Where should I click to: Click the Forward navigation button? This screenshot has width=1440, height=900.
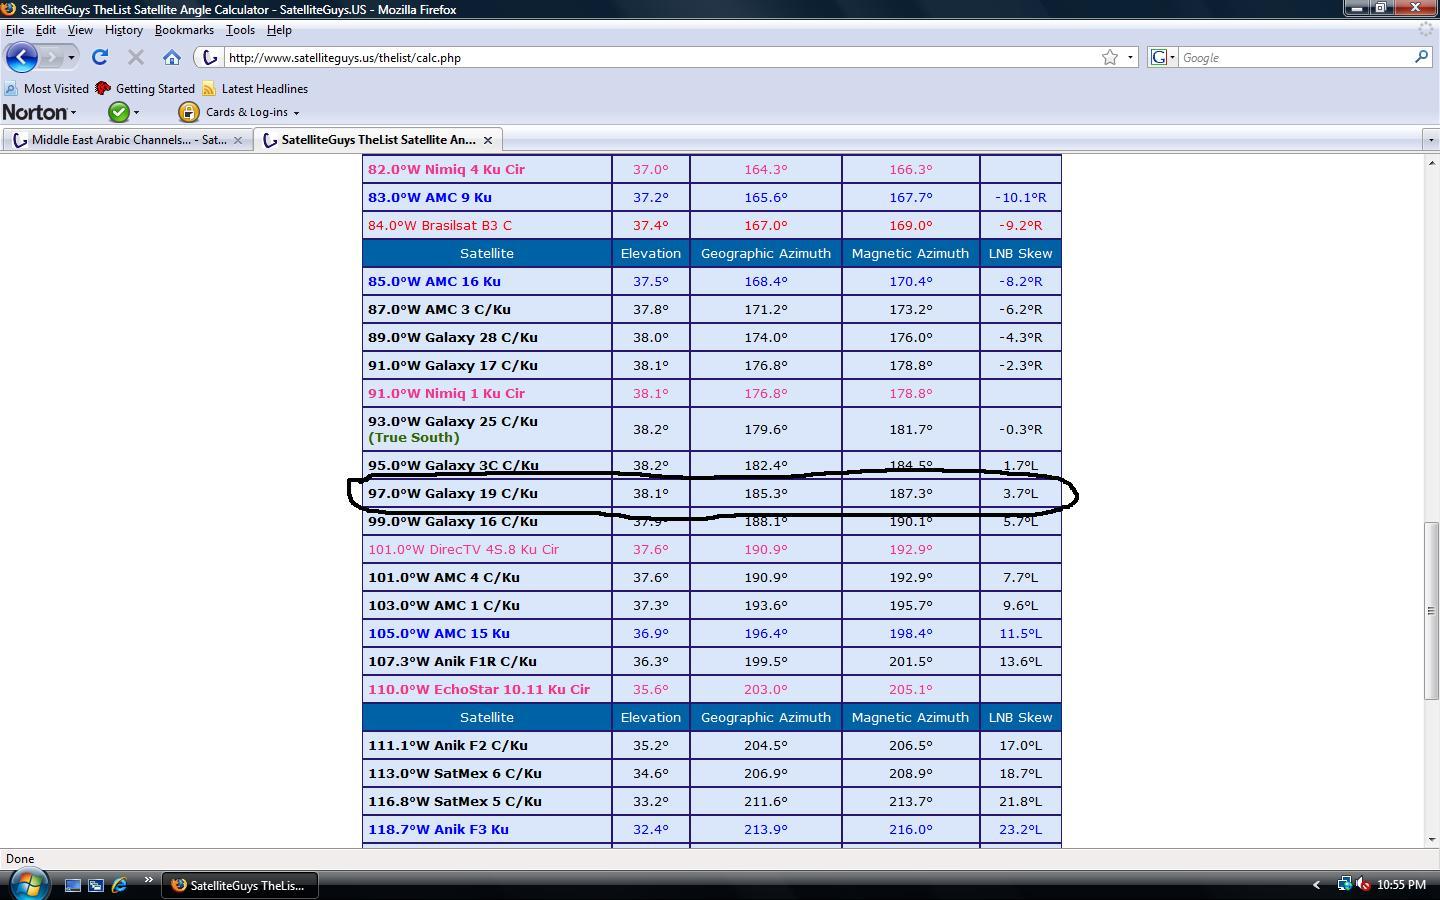click(52, 57)
